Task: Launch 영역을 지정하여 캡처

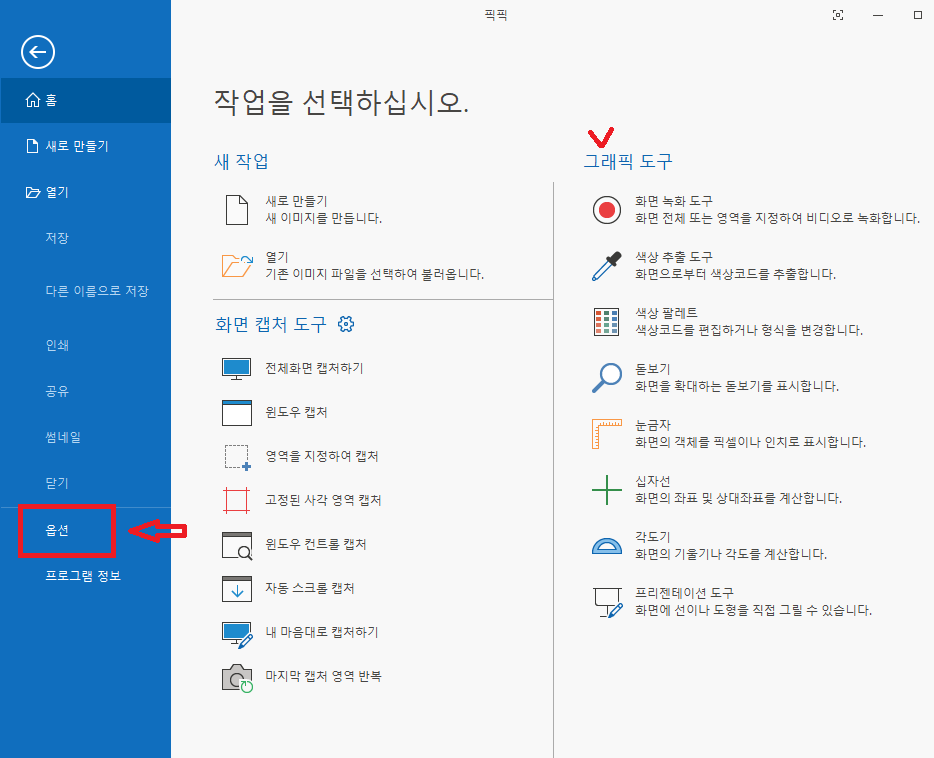Action: pyautogui.click(x=322, y=456)
